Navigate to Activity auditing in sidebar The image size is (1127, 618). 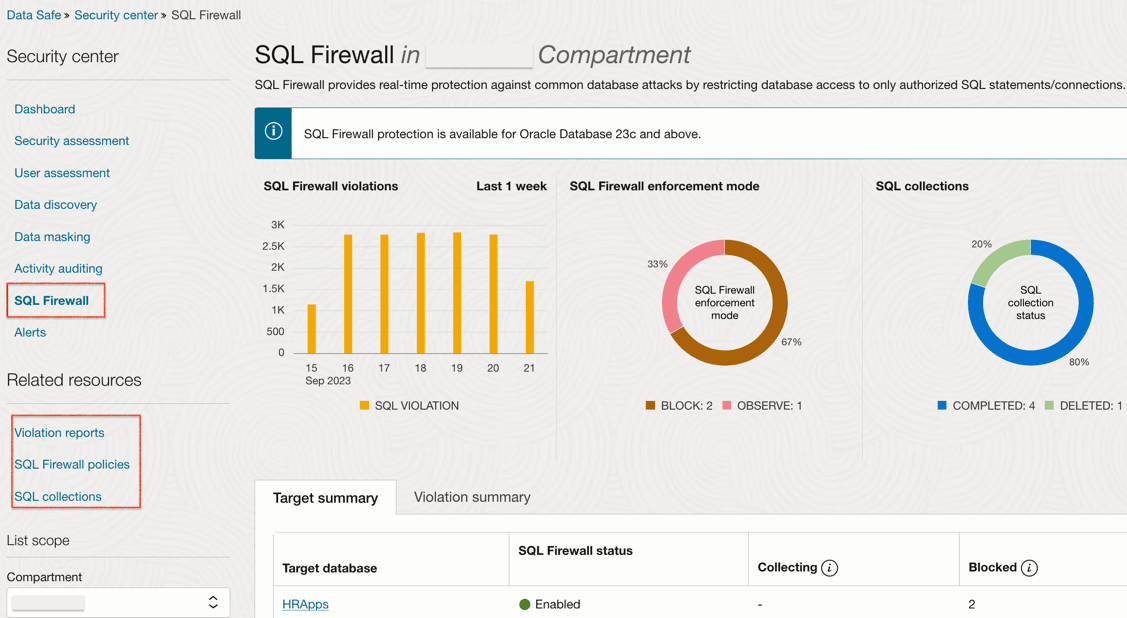(x=58, y=268)
